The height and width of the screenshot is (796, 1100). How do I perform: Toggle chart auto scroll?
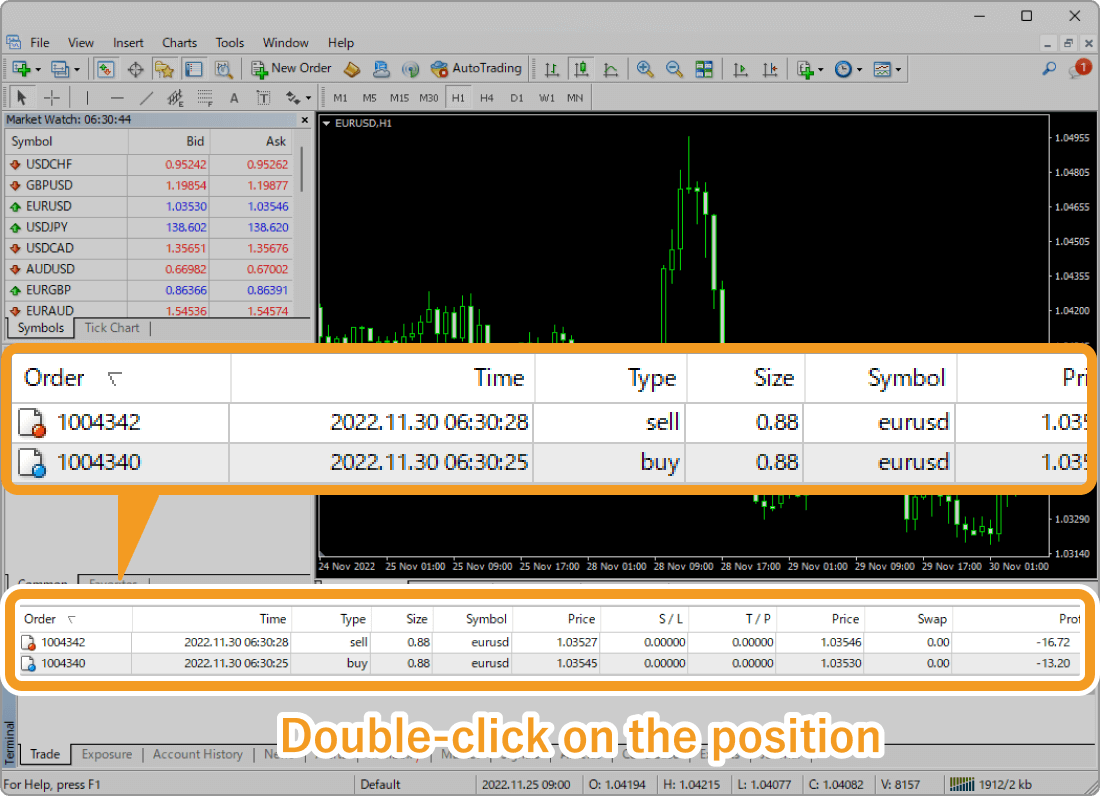pyautogui.click(x=739, y=68)
